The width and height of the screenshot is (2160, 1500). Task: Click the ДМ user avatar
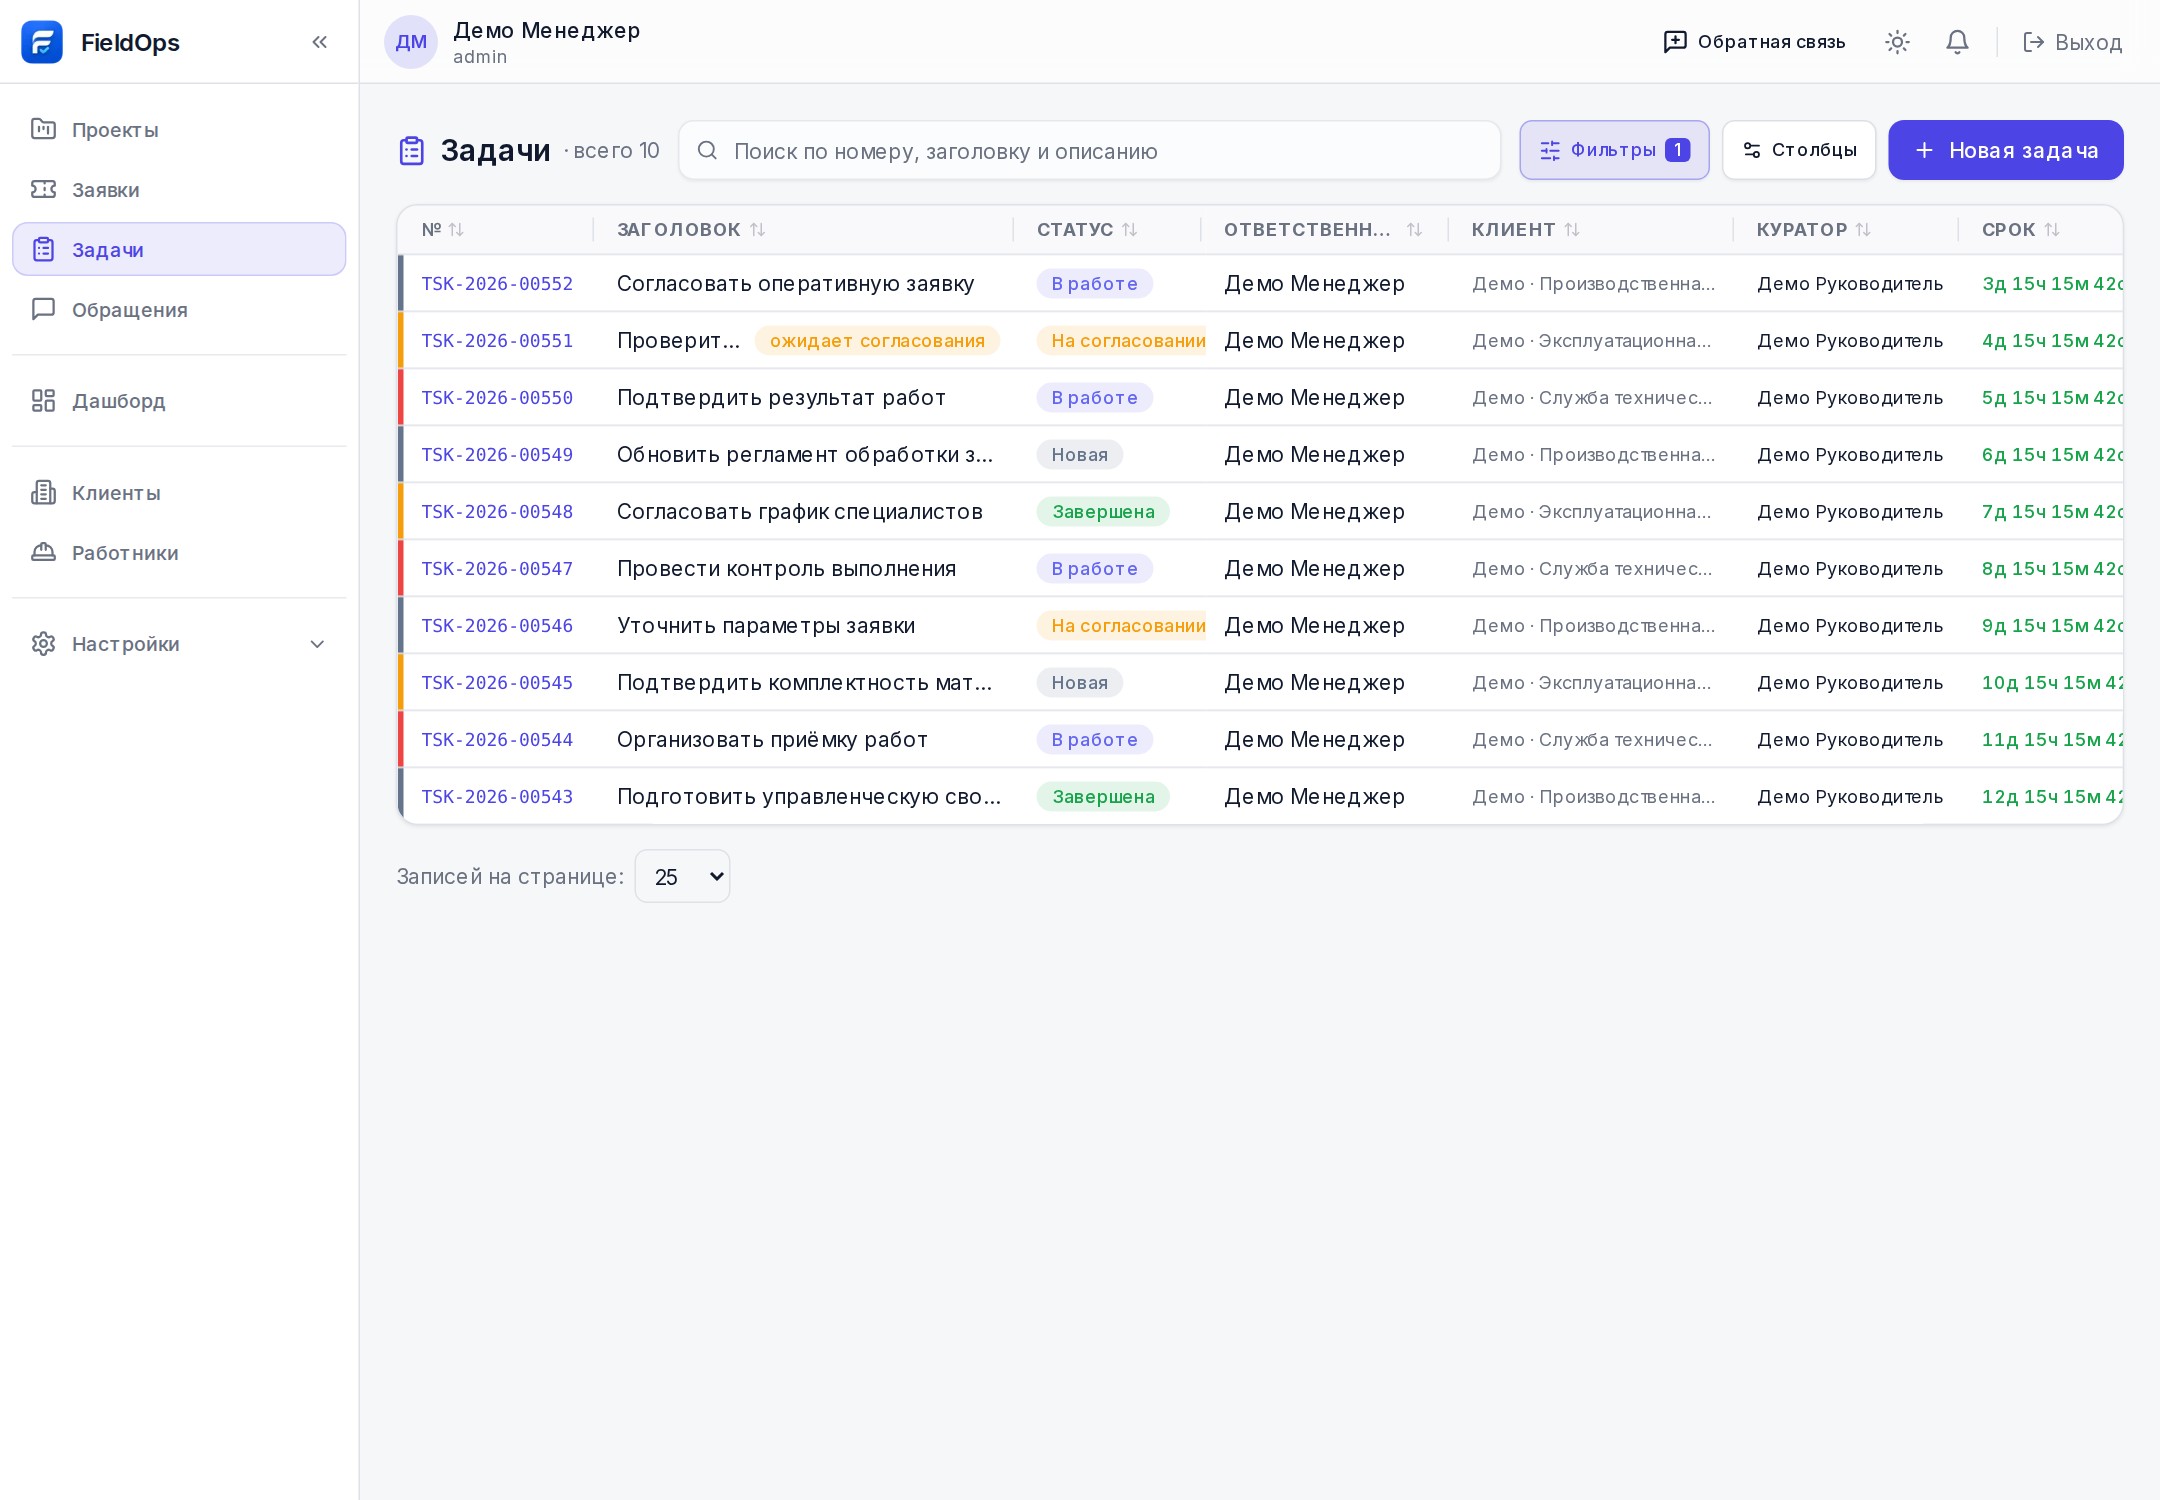click(411, 42)
